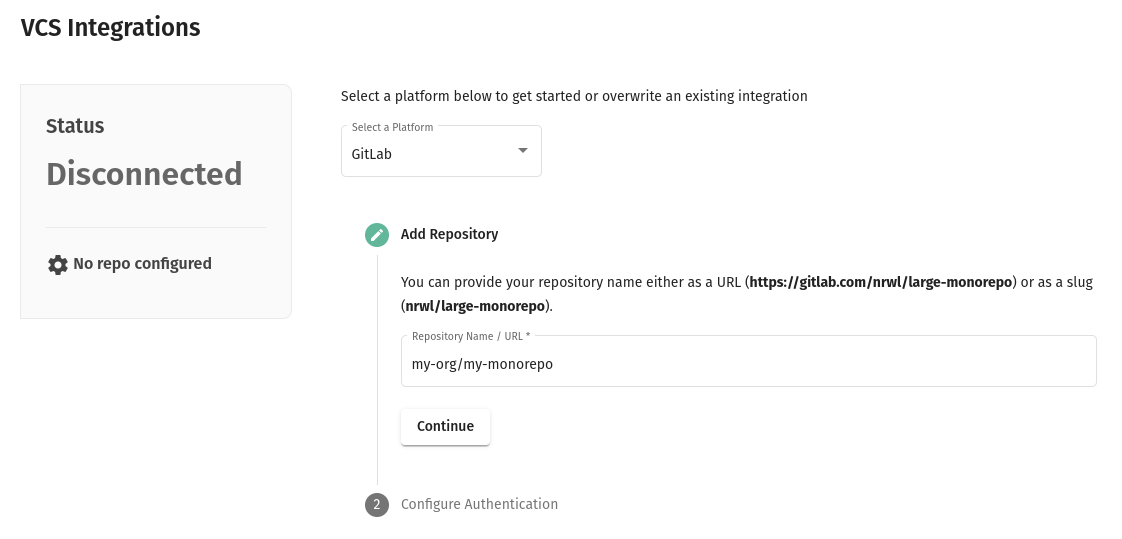Click the gear icon beside No repo configured
1122x539 pixels.
tap(58, 265)
